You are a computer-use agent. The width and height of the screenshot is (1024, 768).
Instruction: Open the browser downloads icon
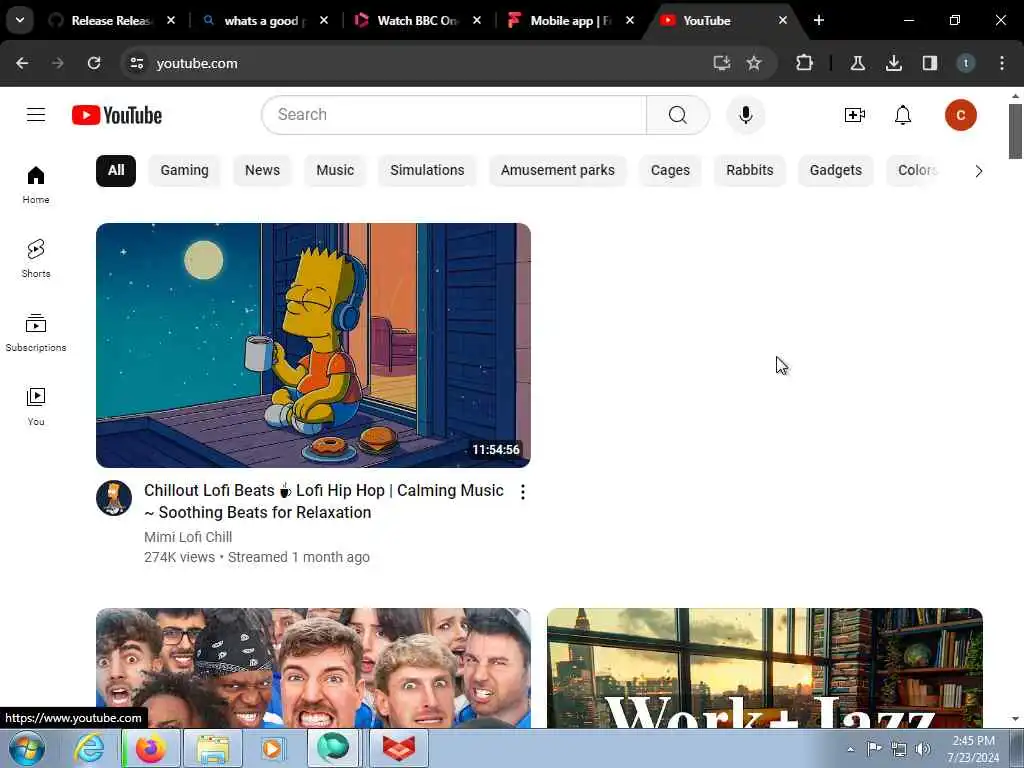click(893, 63)
